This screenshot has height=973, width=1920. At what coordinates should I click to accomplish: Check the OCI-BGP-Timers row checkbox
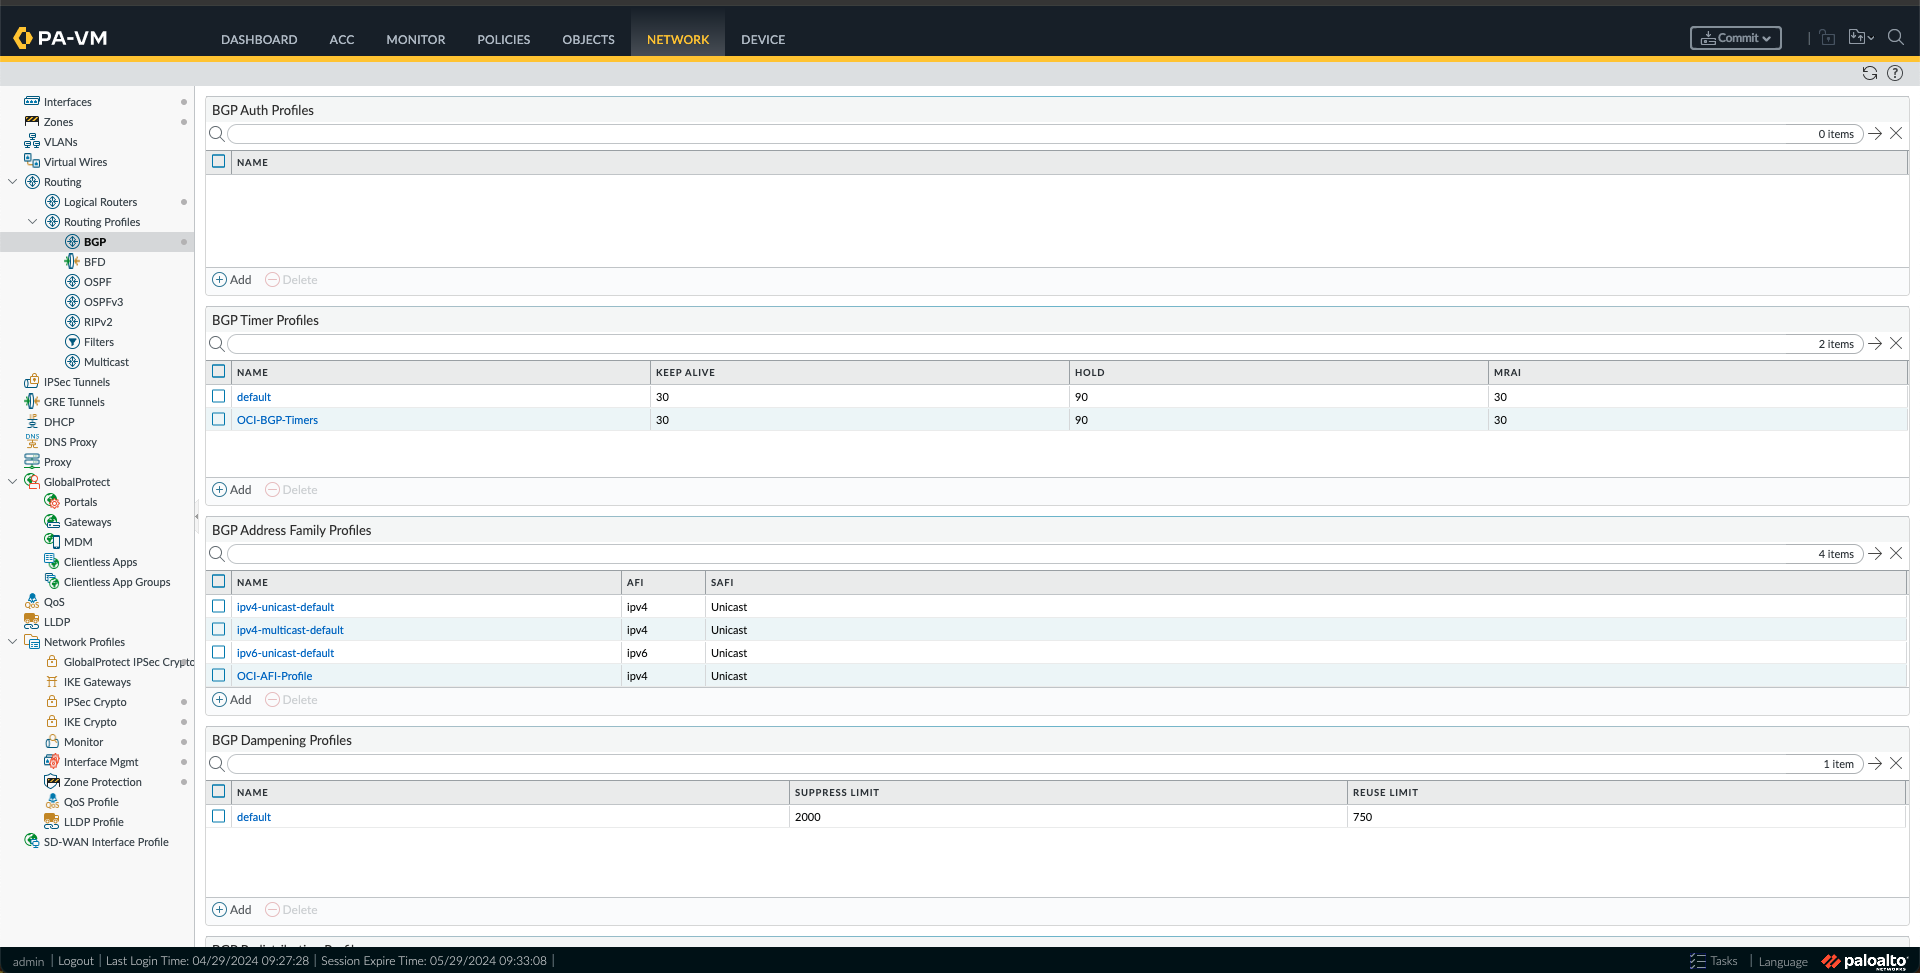pyautogui.click(x=218, y=420)
